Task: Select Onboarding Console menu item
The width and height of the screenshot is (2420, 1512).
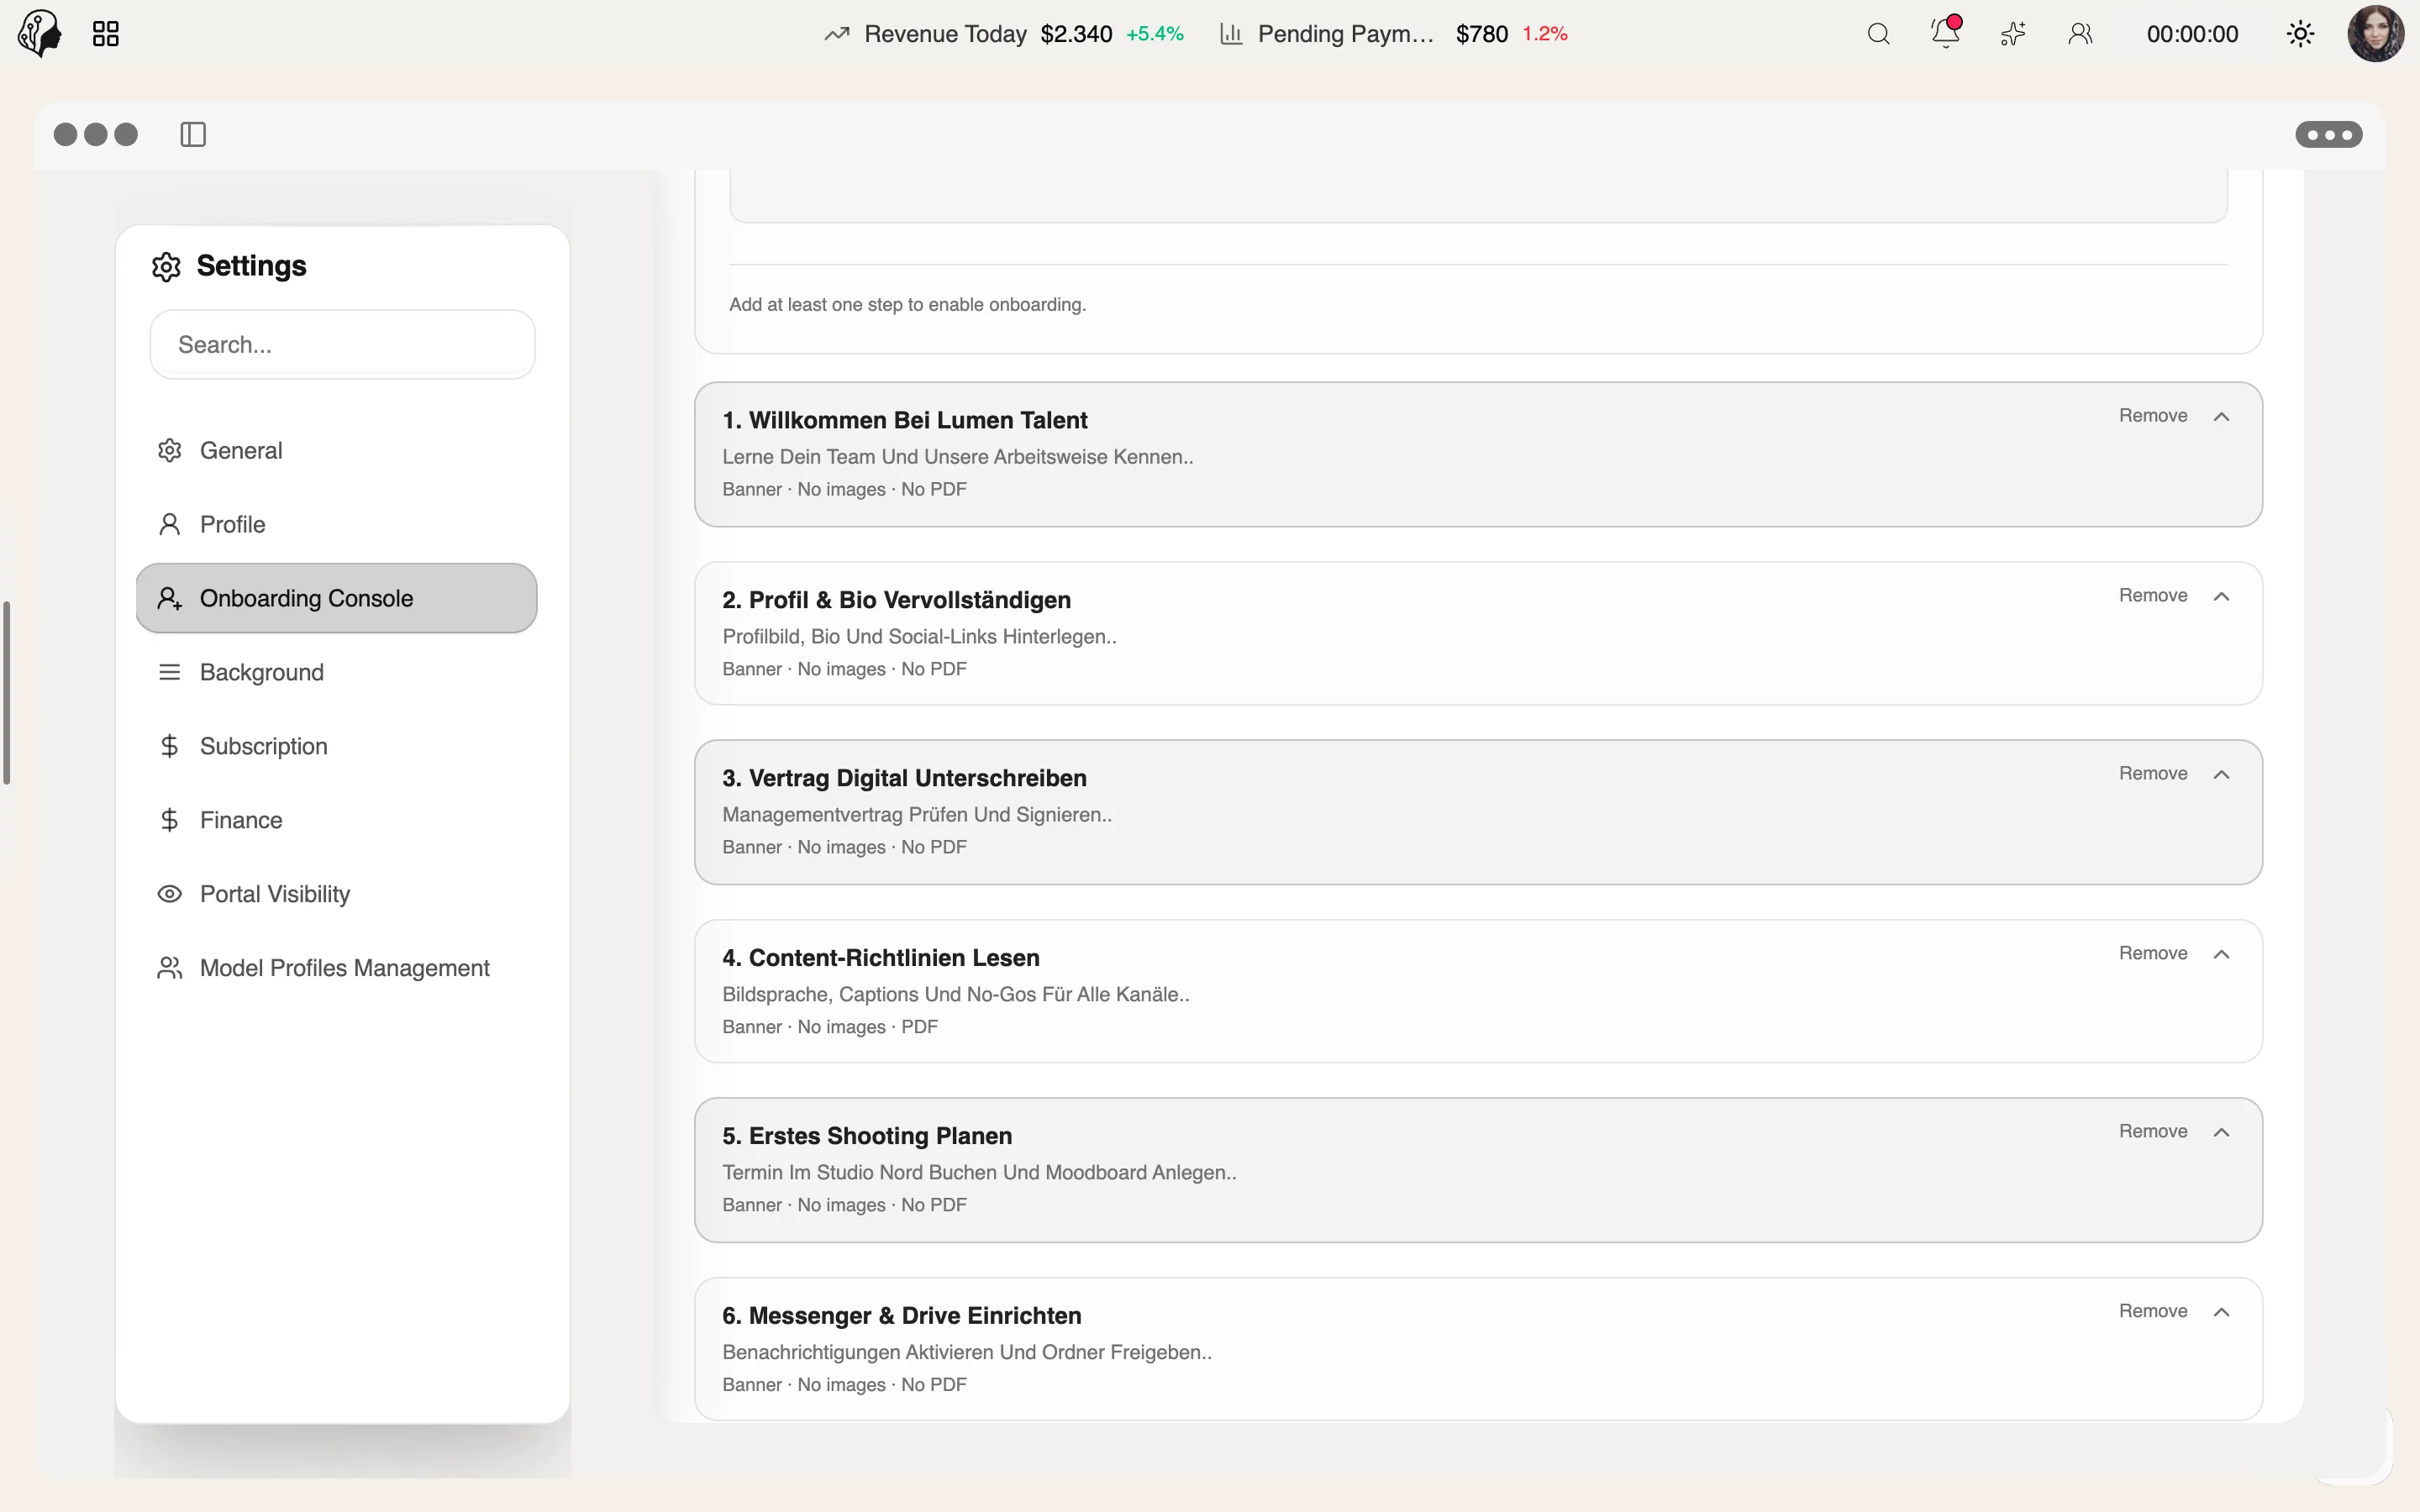Action: click(x=336, y=598)
